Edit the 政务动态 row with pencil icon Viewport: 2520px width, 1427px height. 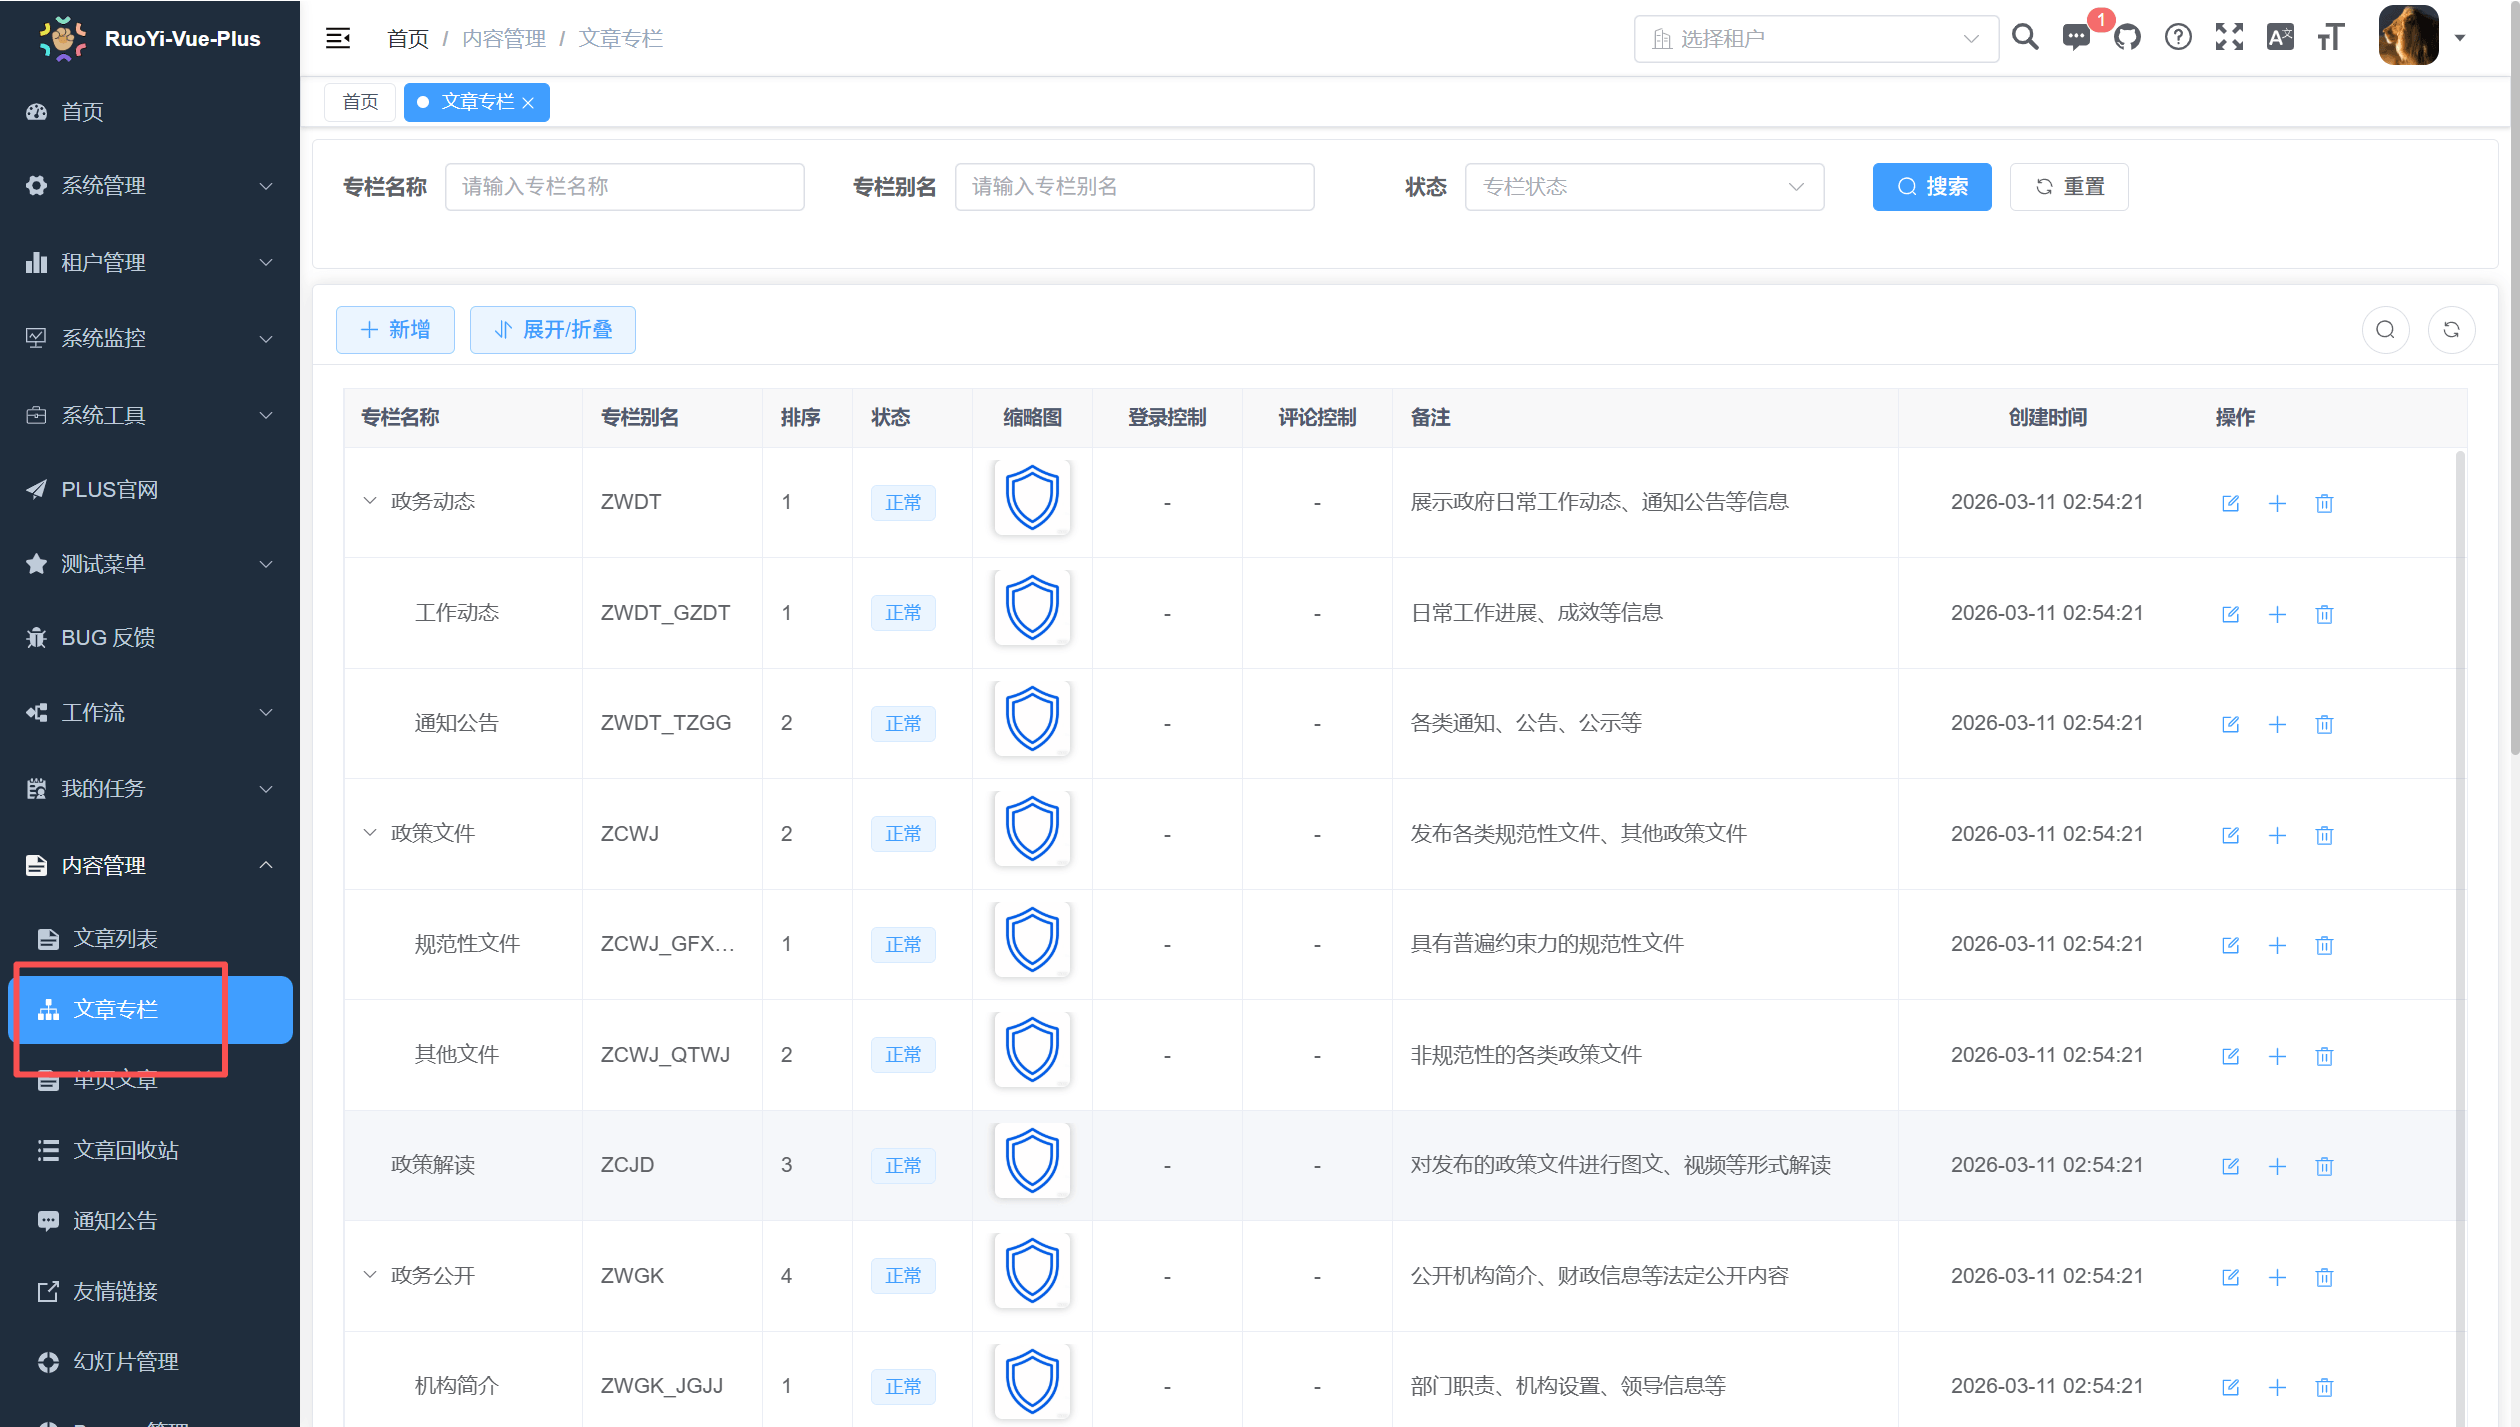(2230, 503)
